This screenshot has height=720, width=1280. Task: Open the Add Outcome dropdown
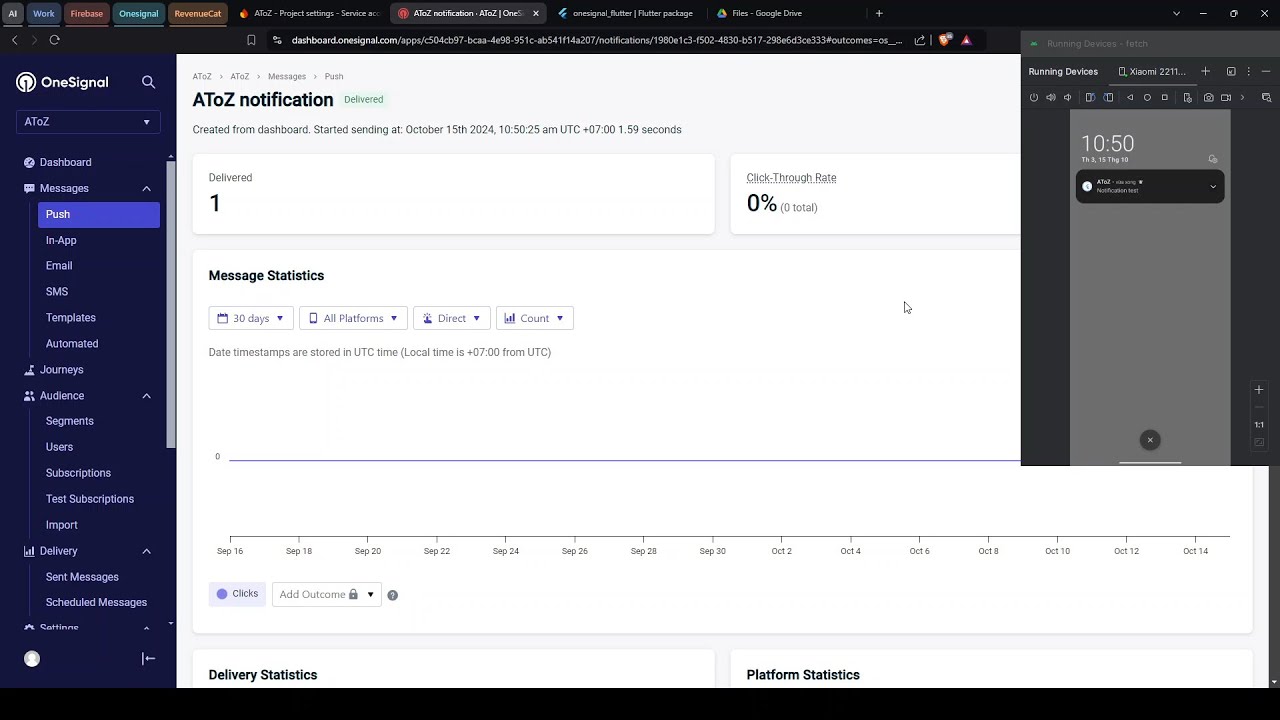coord(326,594)
